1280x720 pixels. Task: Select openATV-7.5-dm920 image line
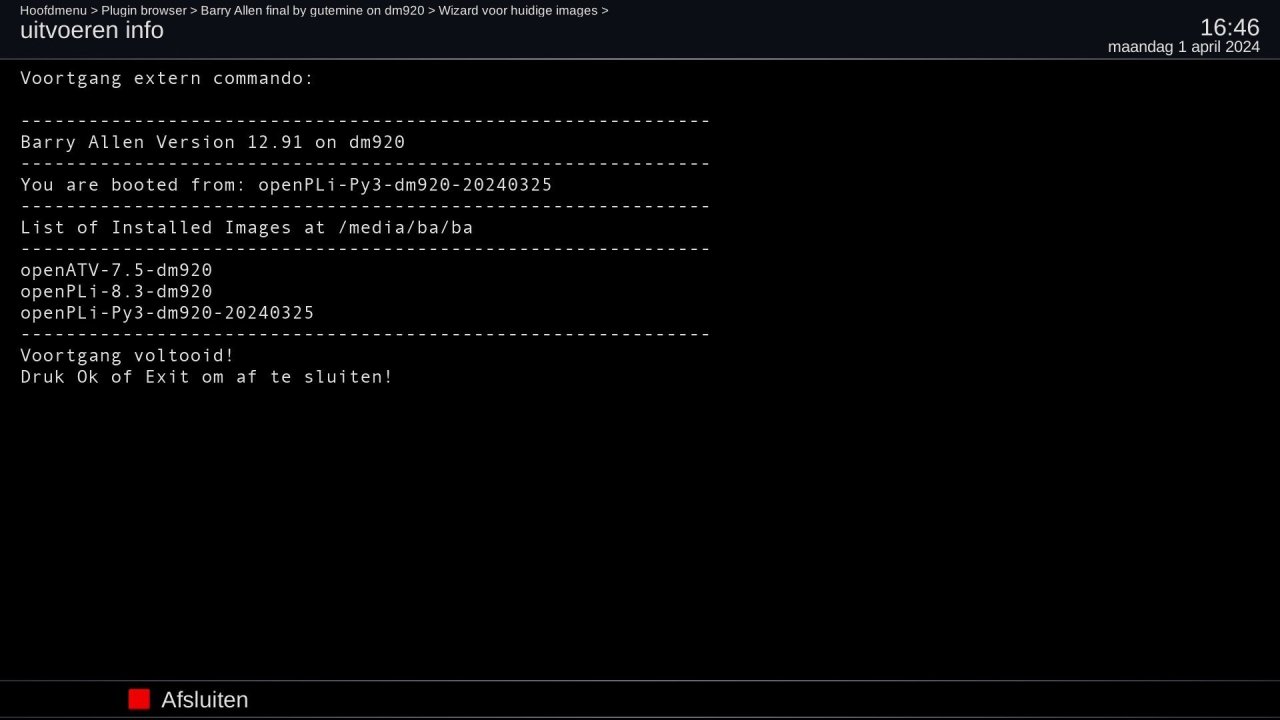[116, 270]
